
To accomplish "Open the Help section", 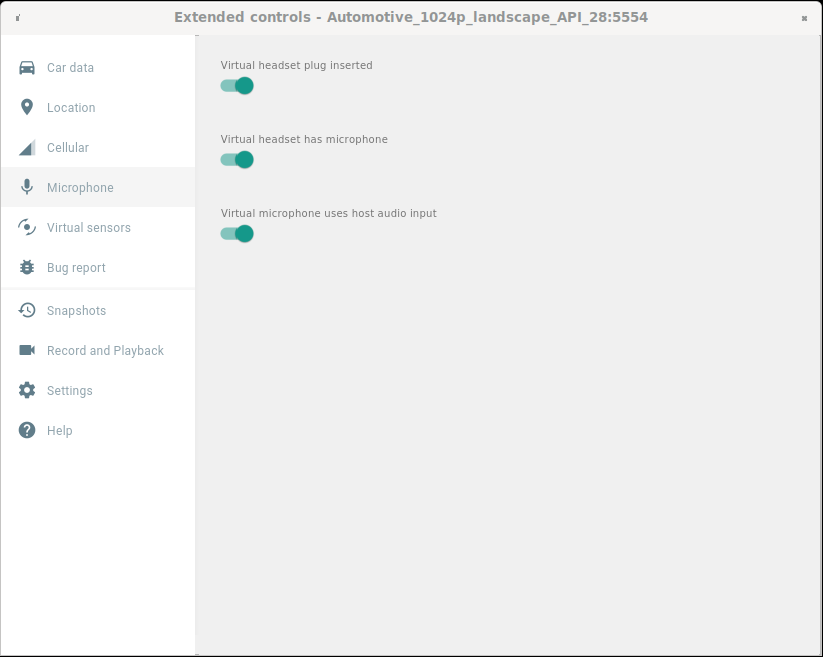I will [59, 430].
